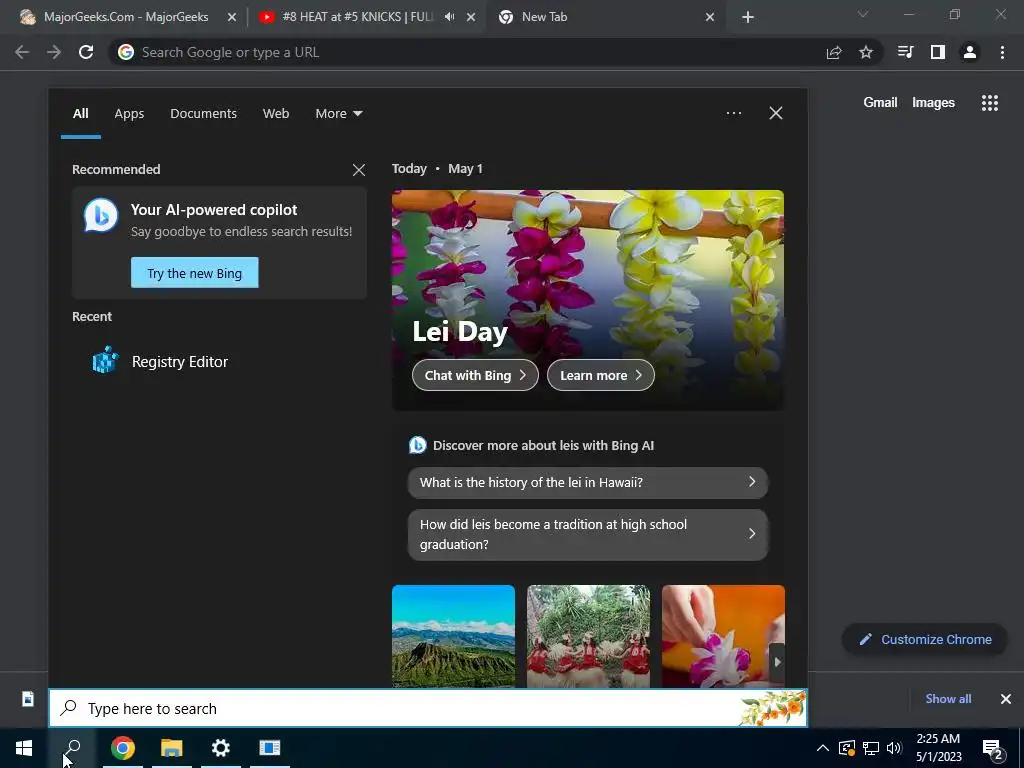Viewport: 1024px width, 768px height.
Task: Open the Windows Start menu
Action: [24, 748]
